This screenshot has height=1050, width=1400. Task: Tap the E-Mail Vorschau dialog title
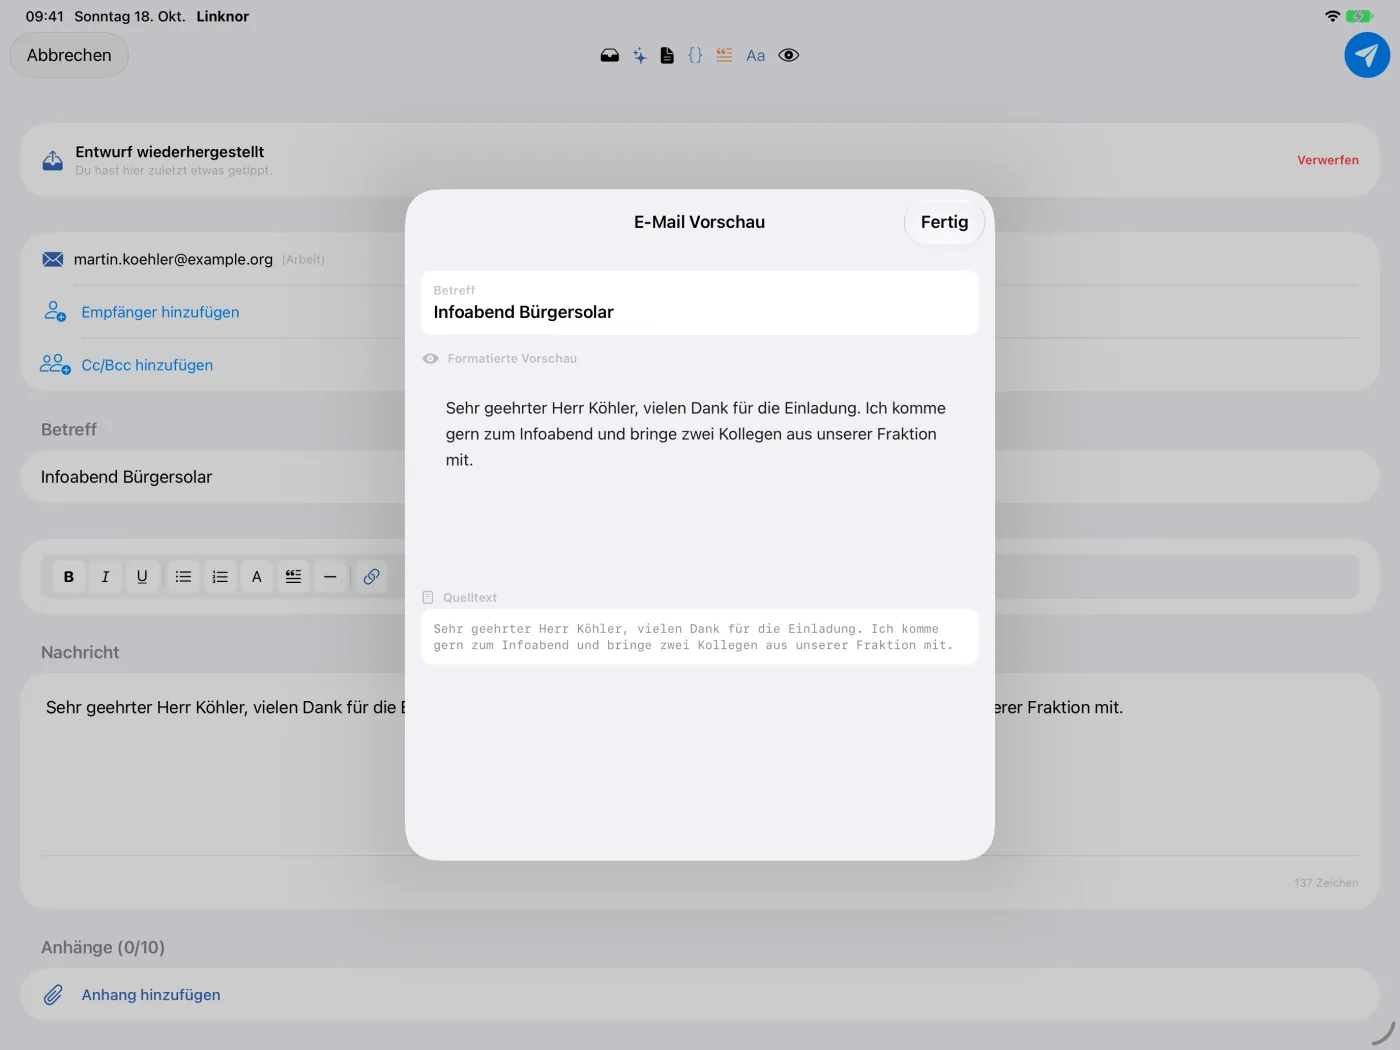click(x=699, y=222)
